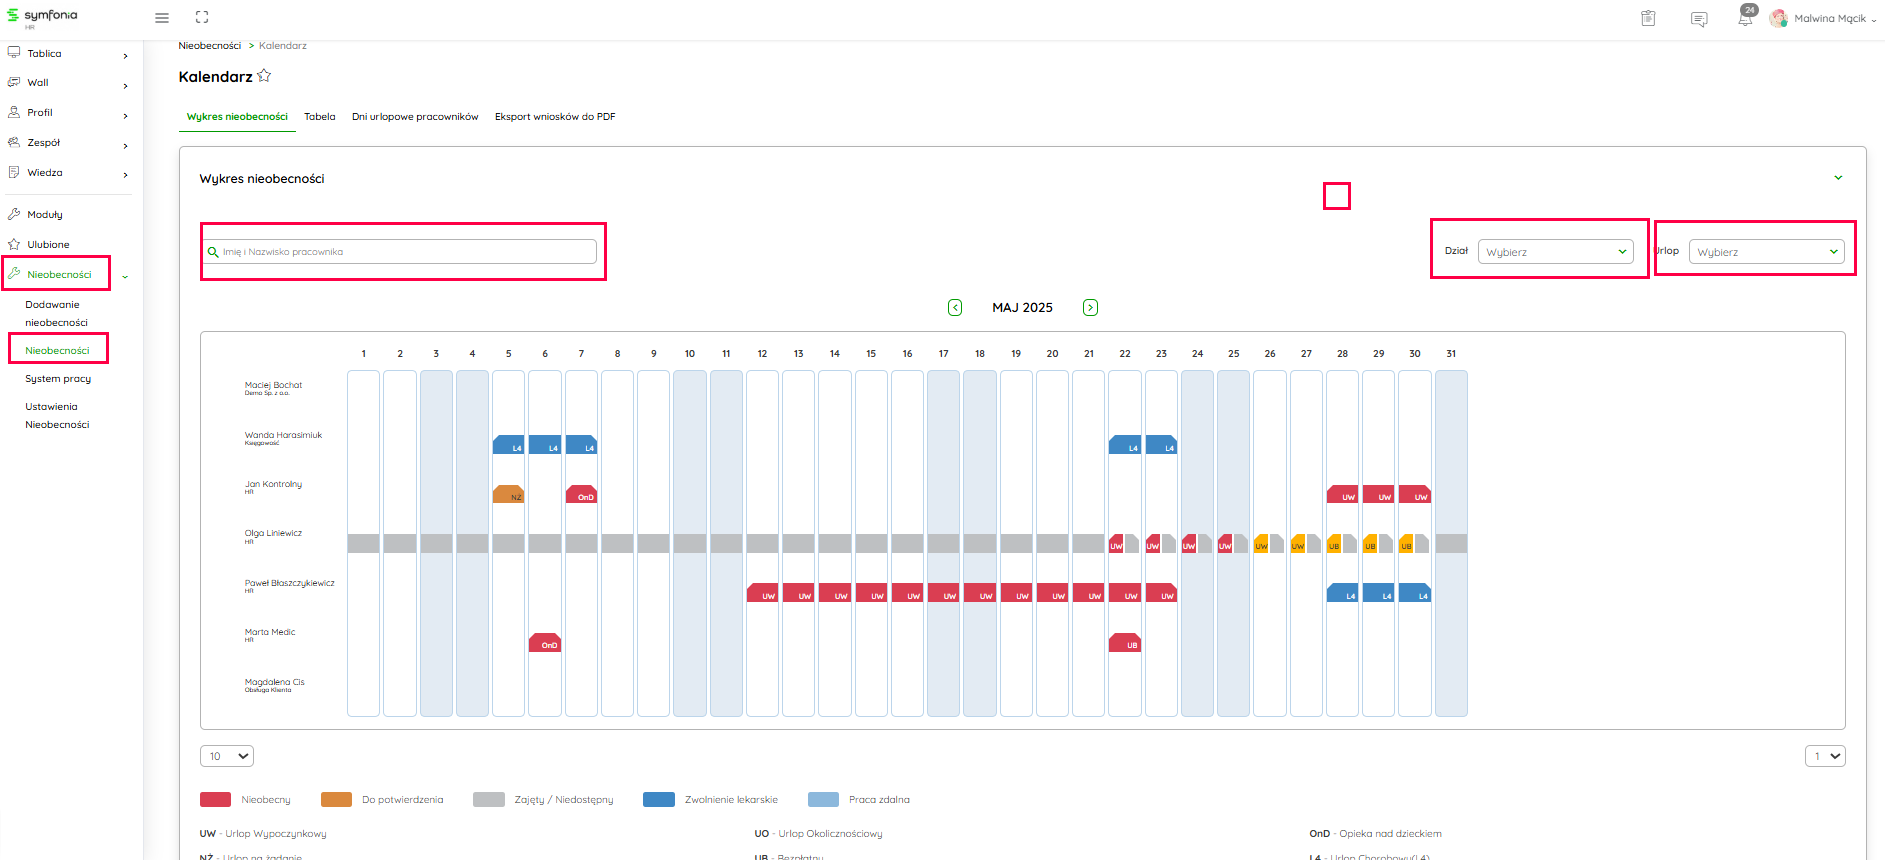Open the rows-per-page dropdown showing 10

tap(227, 756)
